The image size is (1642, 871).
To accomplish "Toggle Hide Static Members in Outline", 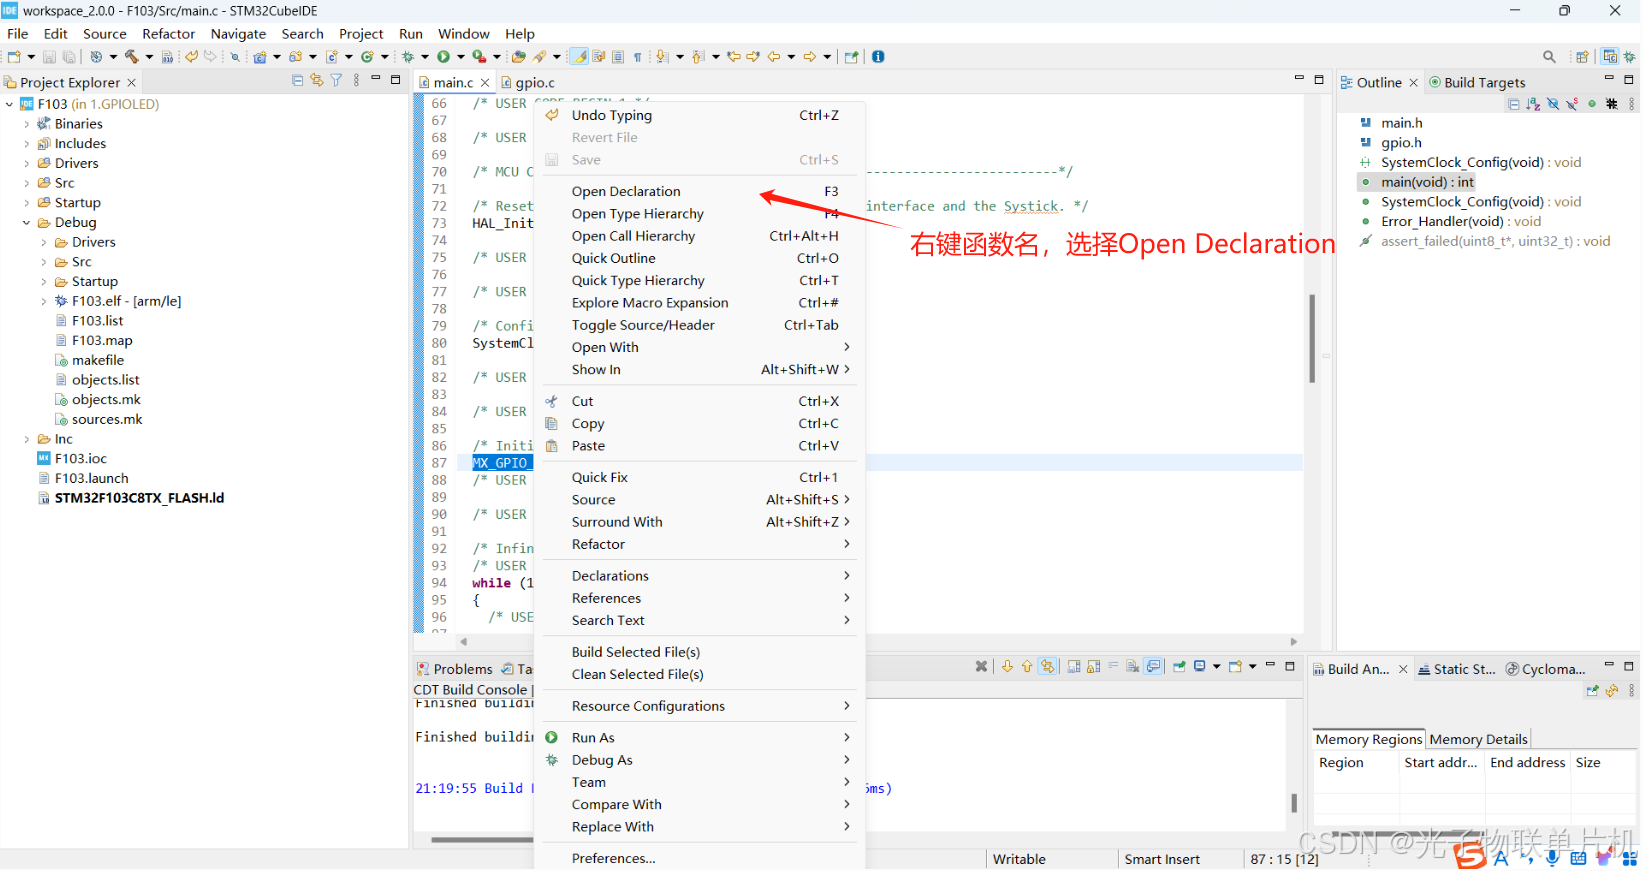I will (x=1572, y=103).
